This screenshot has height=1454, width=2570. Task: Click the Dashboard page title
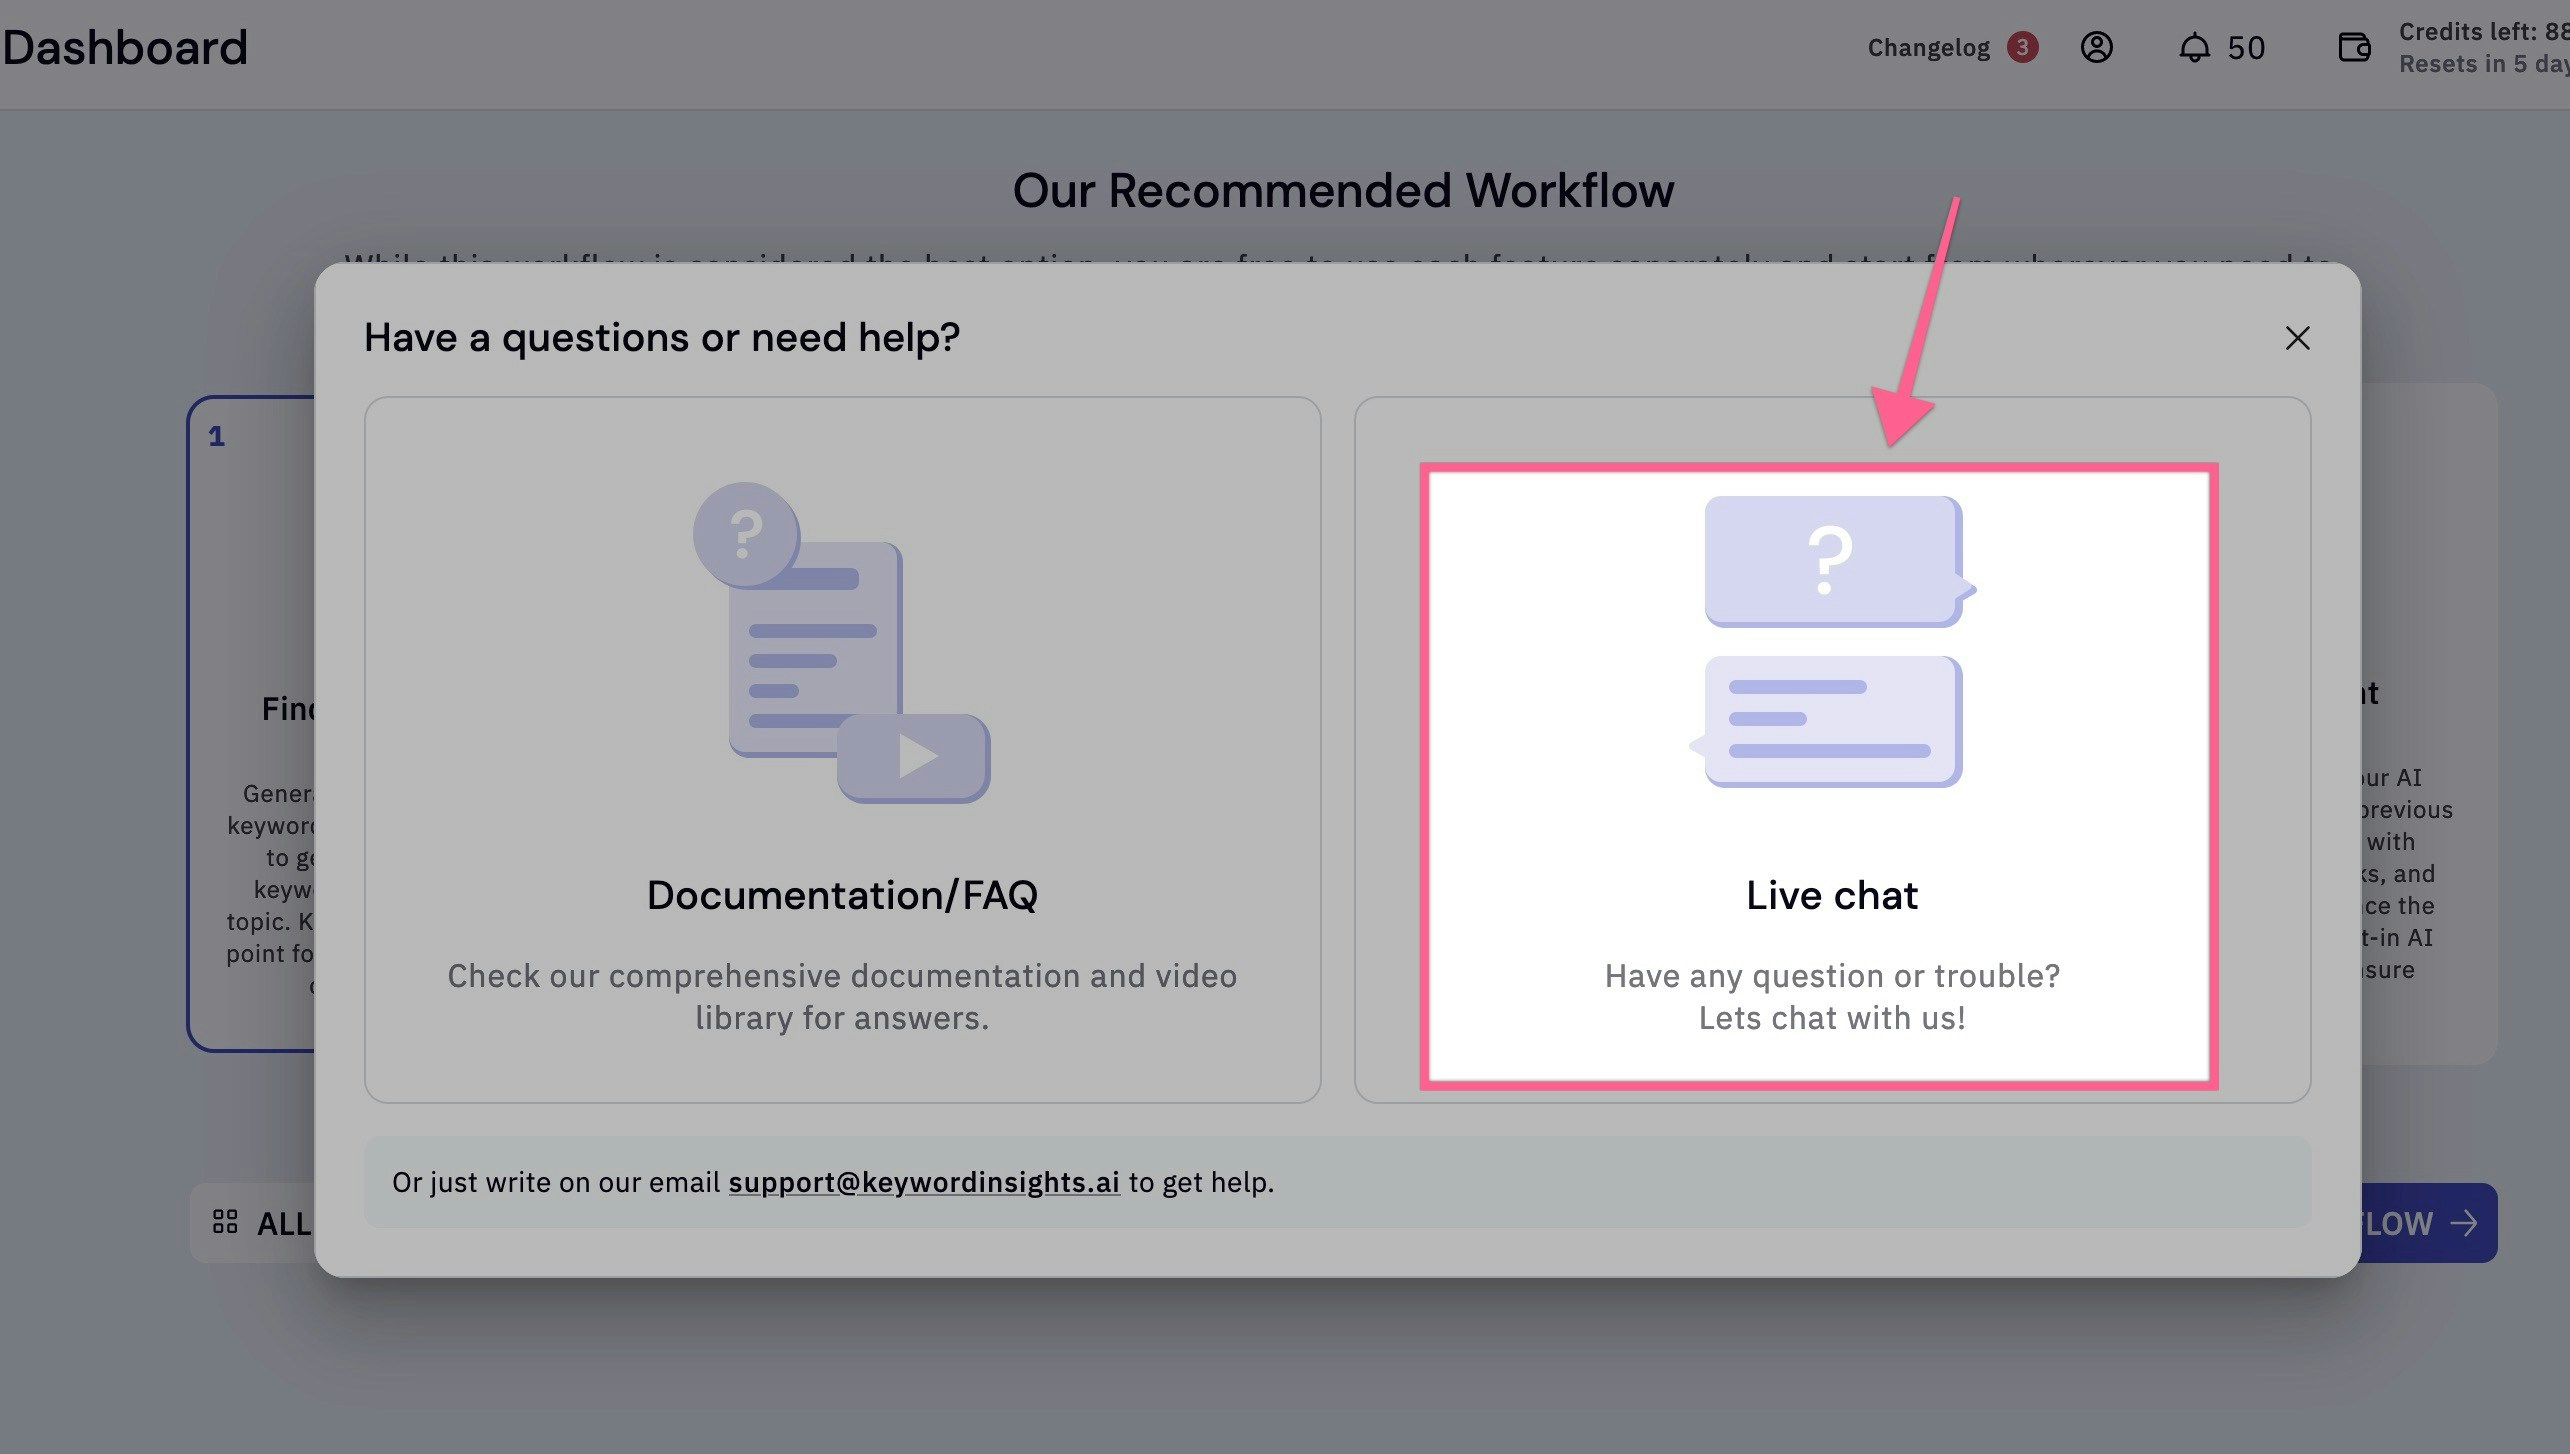click(125, 48)
